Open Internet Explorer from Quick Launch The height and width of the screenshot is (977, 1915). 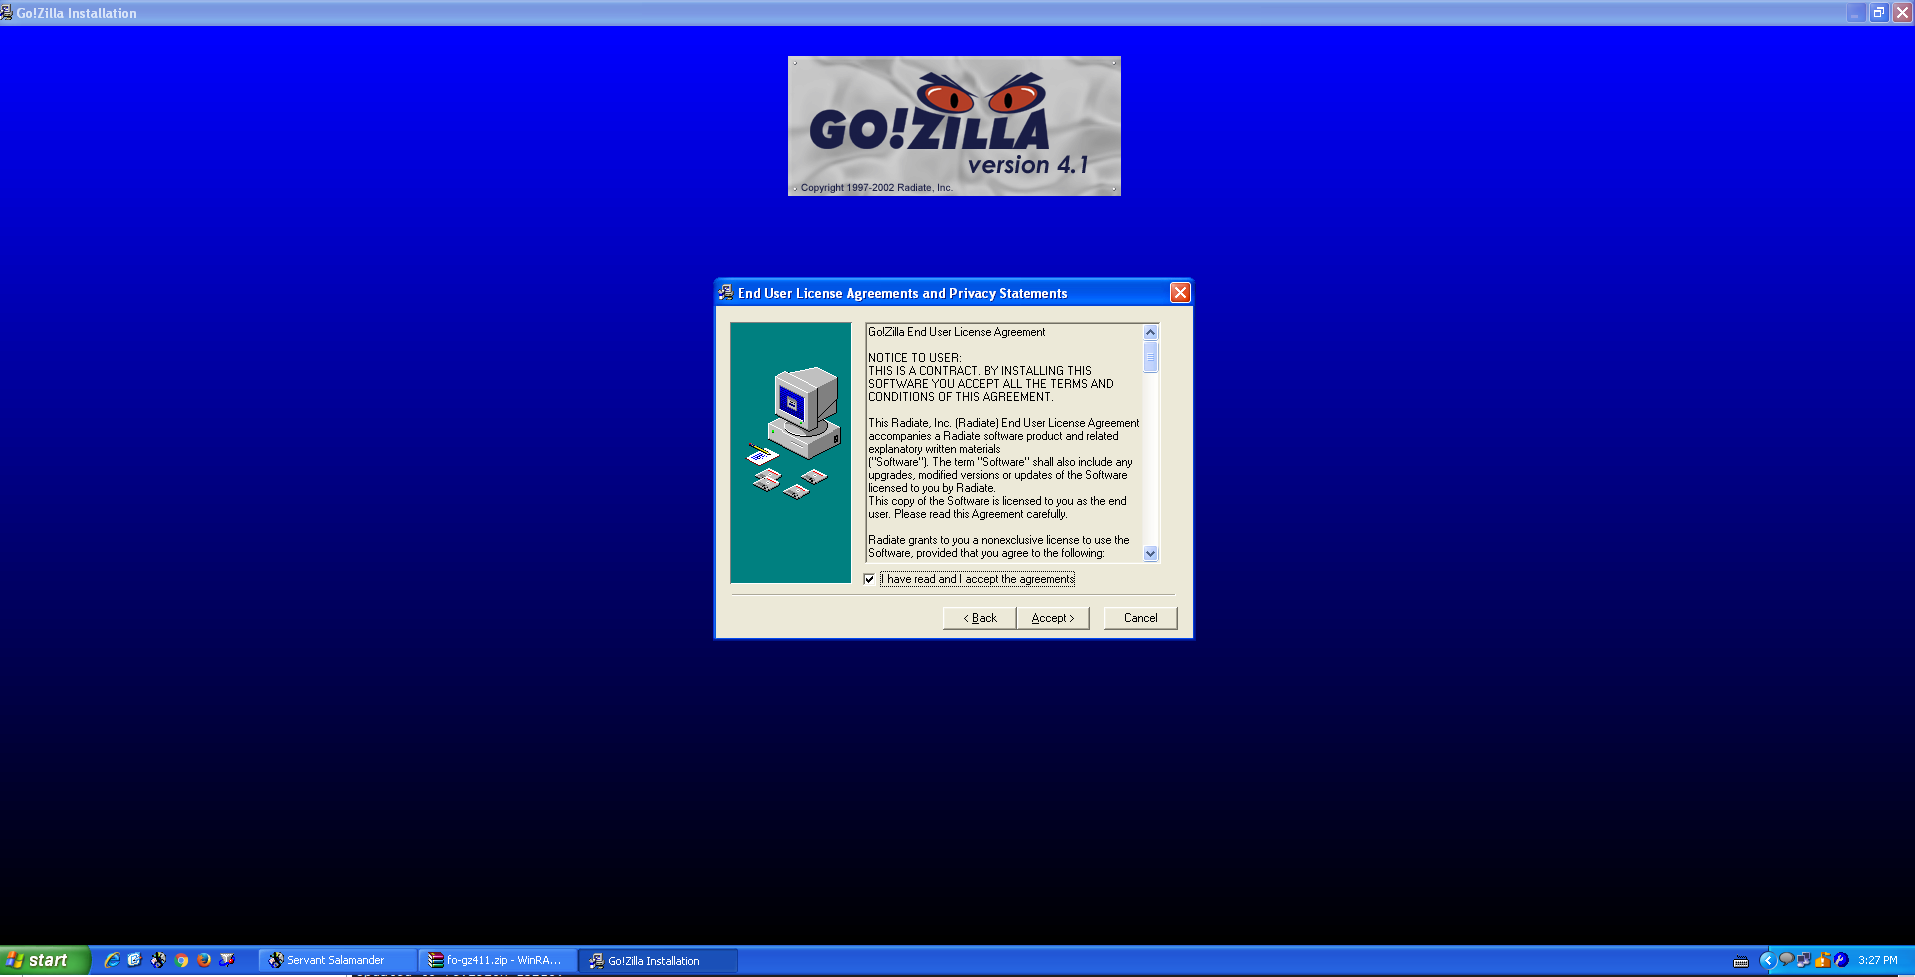tap(112, 960)
